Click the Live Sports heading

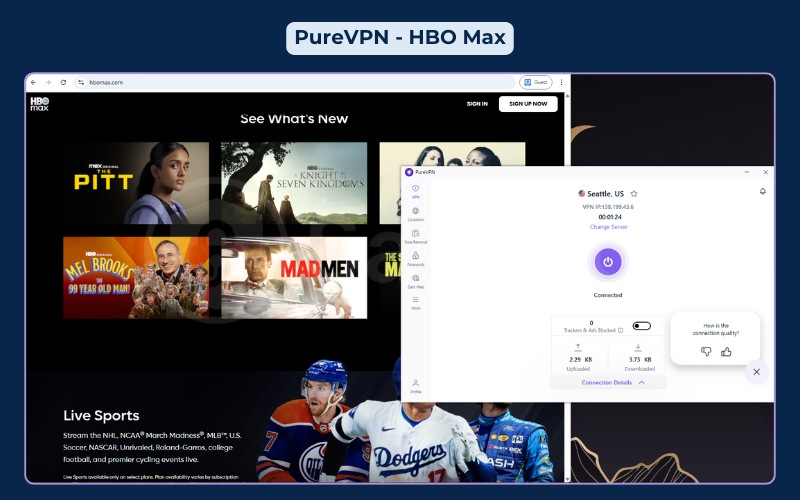tap(101, 416)
